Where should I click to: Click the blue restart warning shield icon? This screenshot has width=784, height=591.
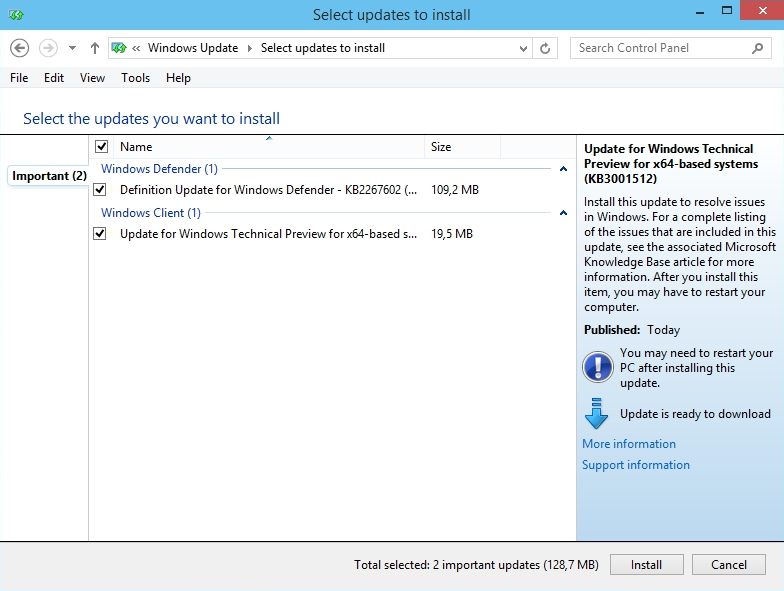597,367
